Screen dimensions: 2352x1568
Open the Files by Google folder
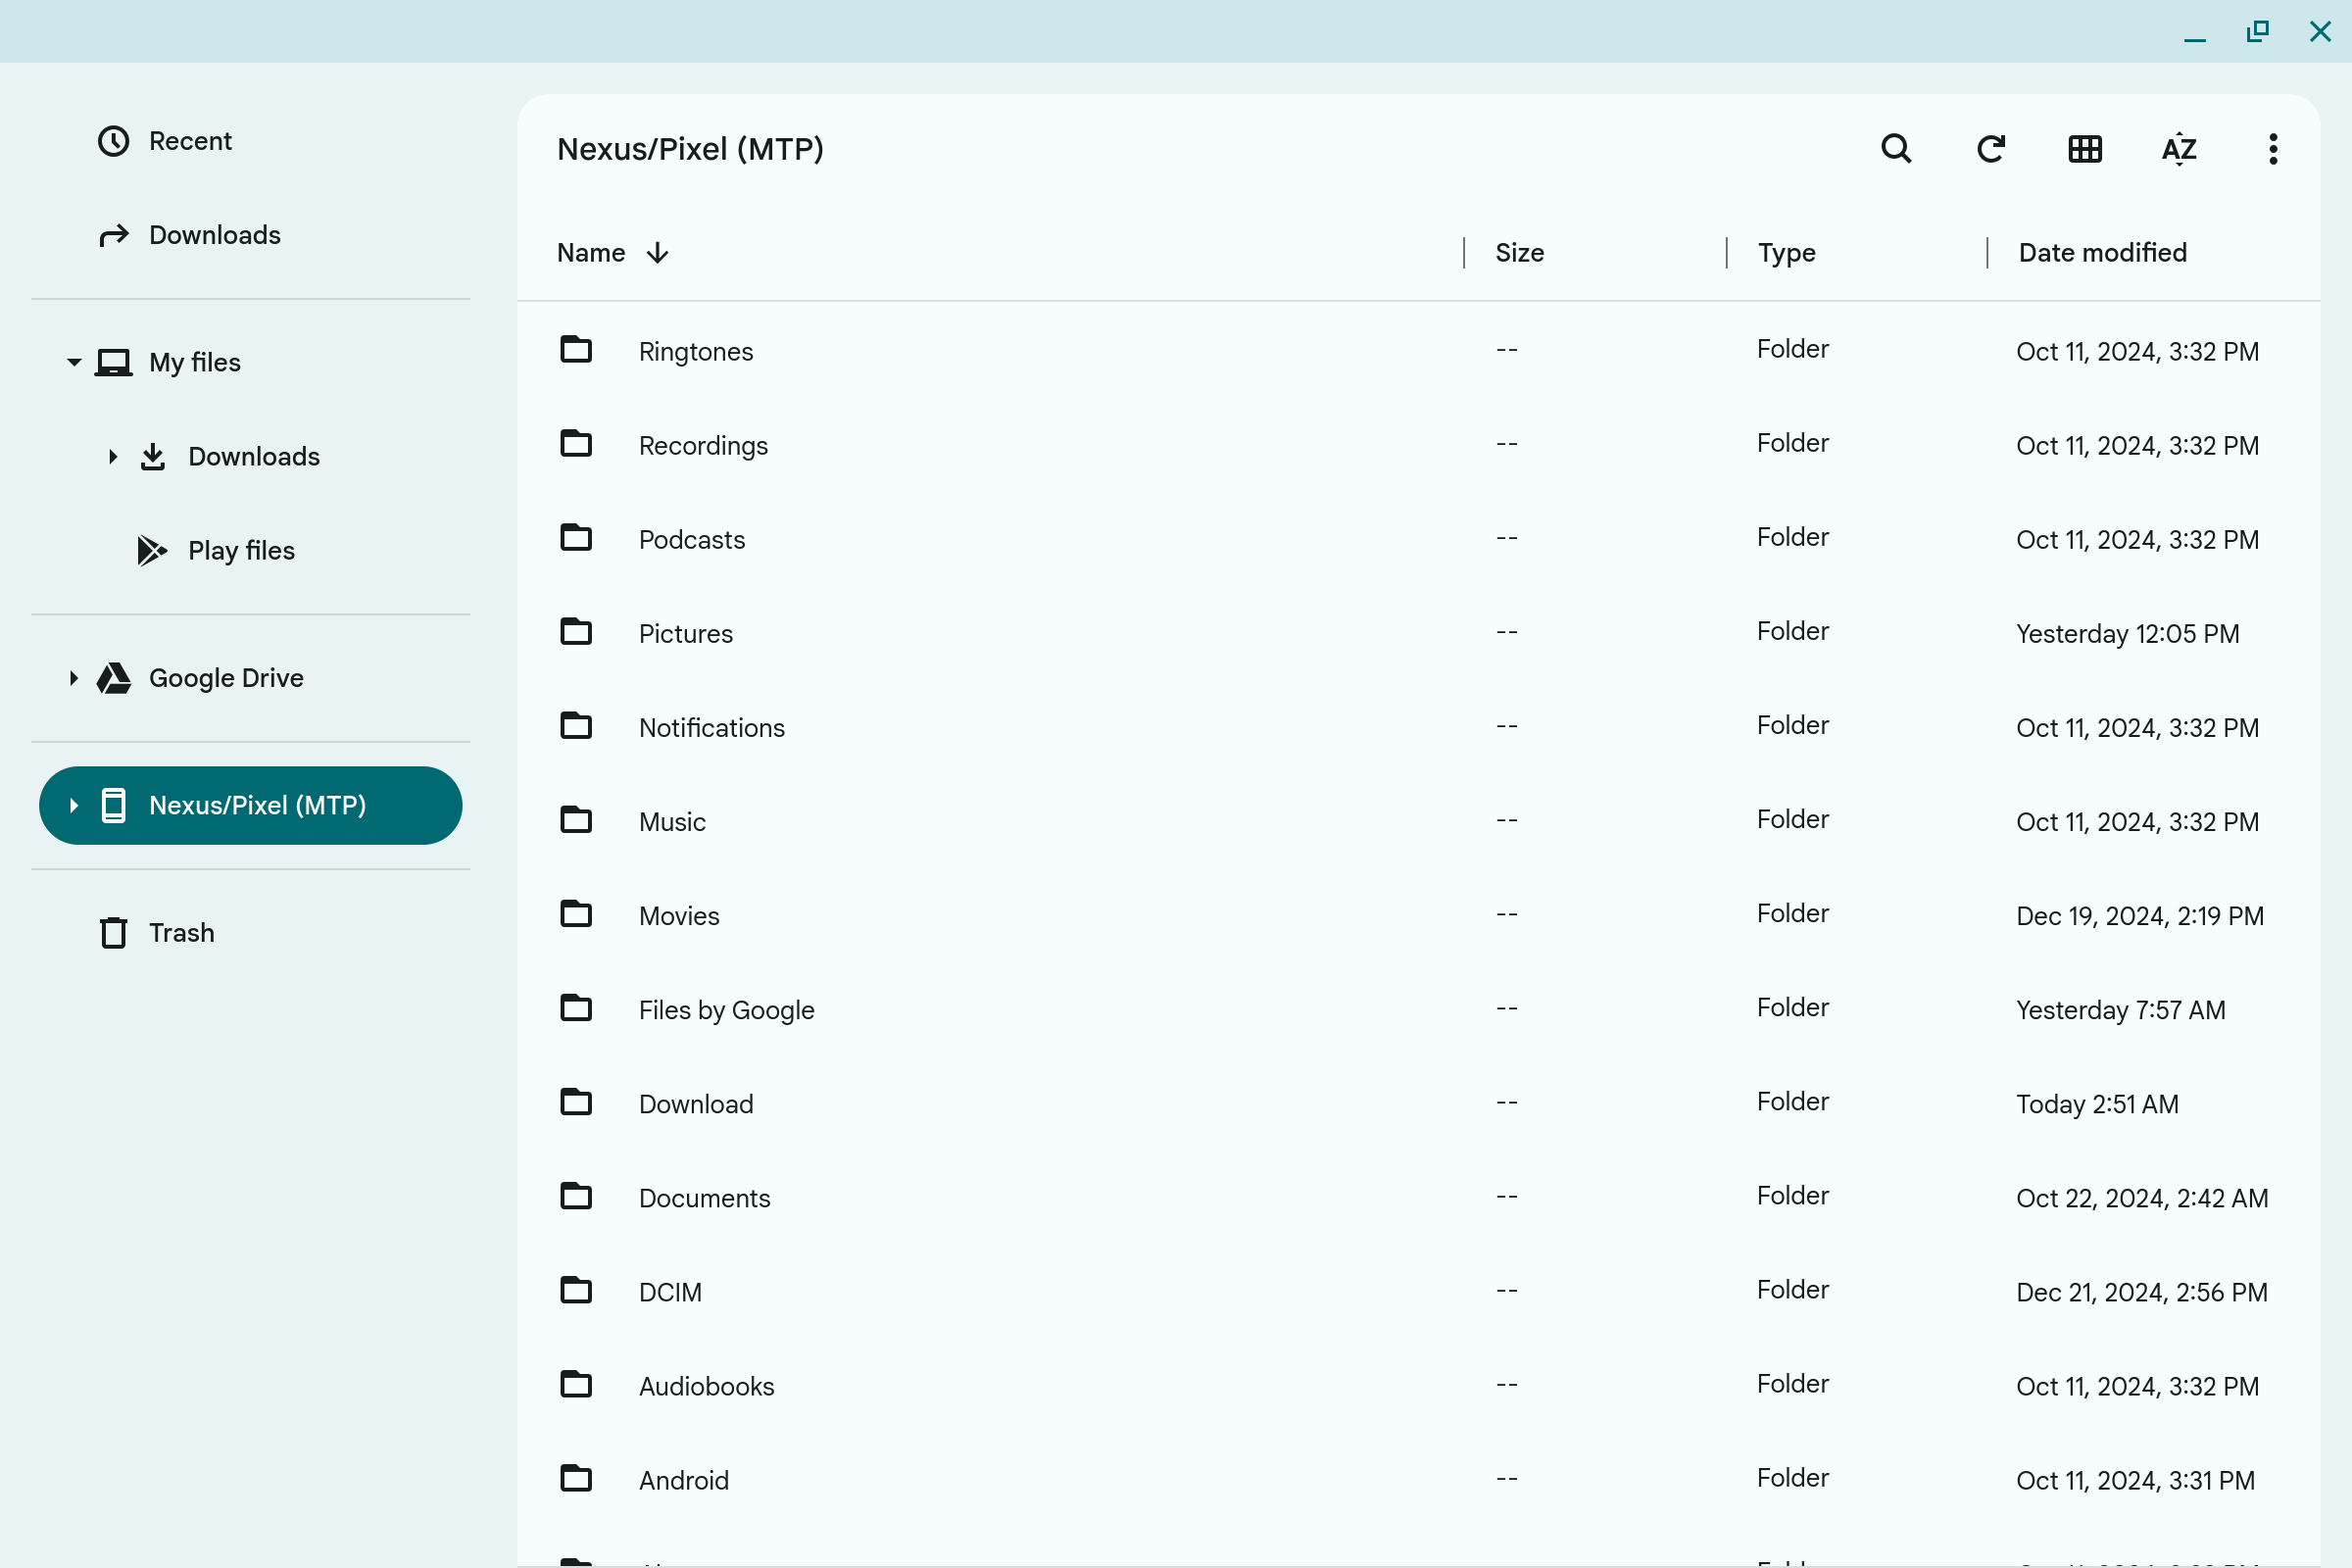click(726, 1010)
